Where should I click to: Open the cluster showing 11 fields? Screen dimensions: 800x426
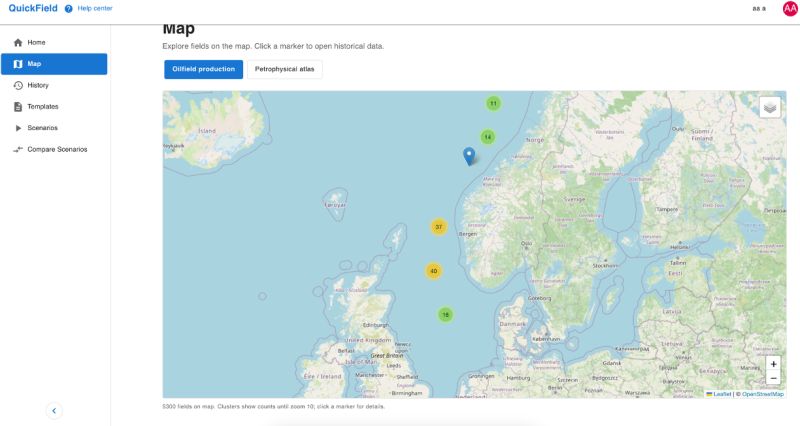coord(493,104)
